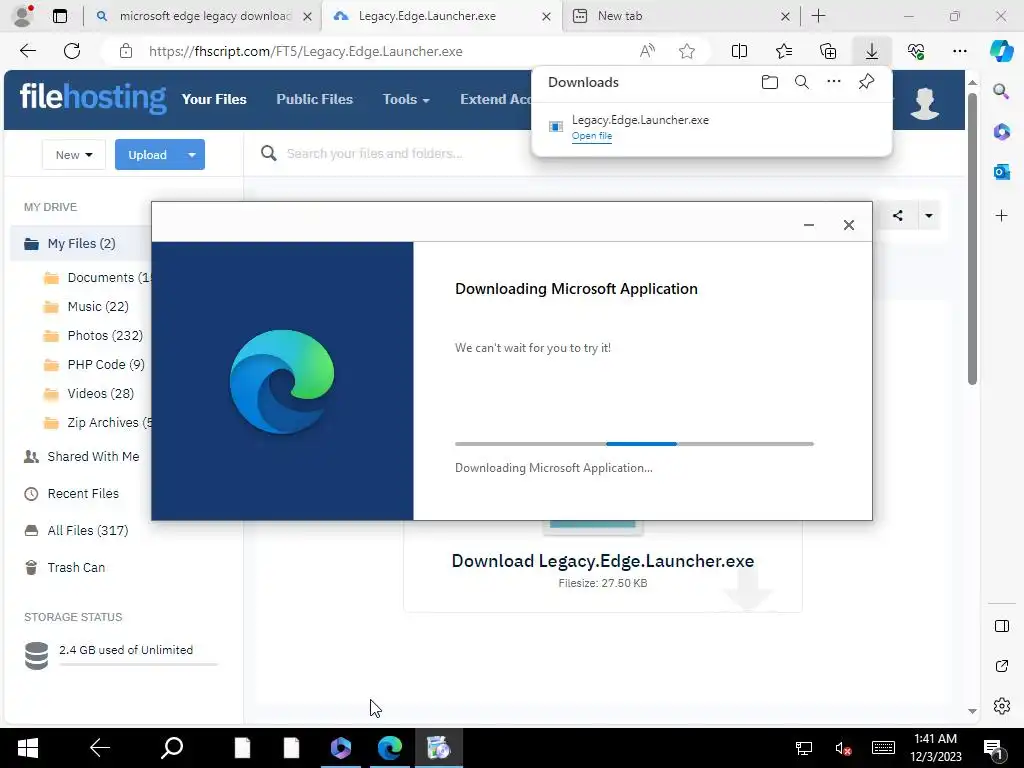Open the Microsoft 365 sidebar icon
1024x768 pixels.
point(1001,131)
